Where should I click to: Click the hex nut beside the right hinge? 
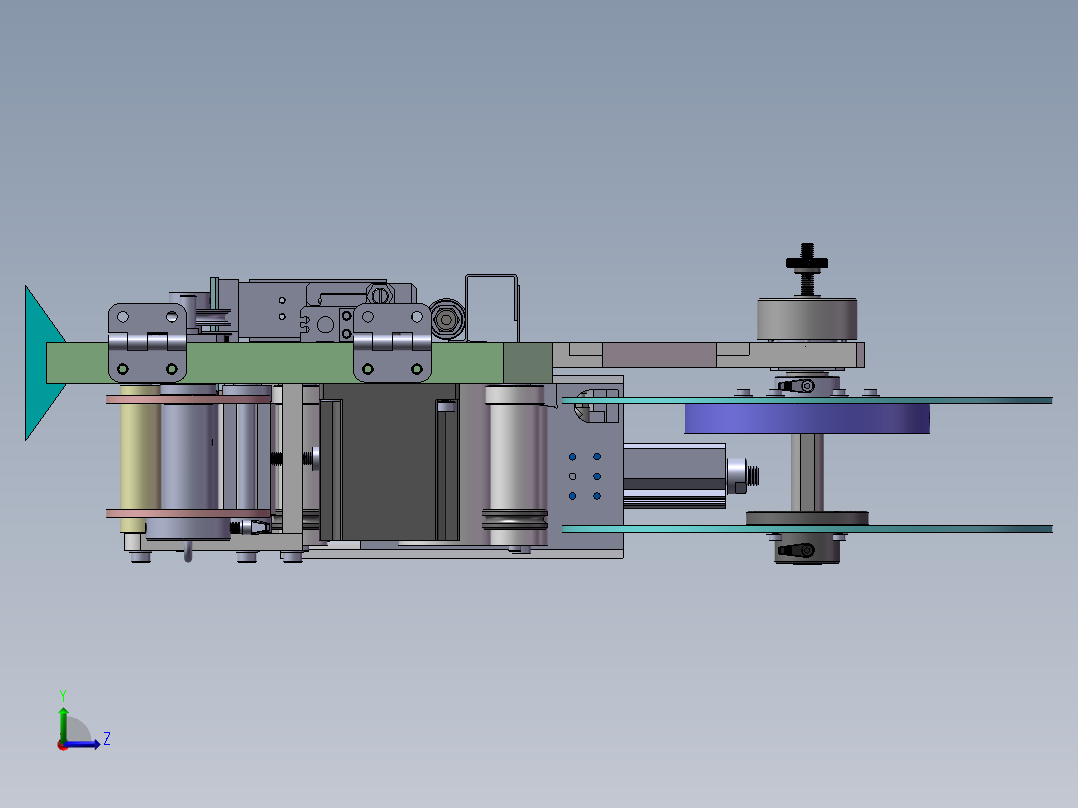tap(447, 319)
